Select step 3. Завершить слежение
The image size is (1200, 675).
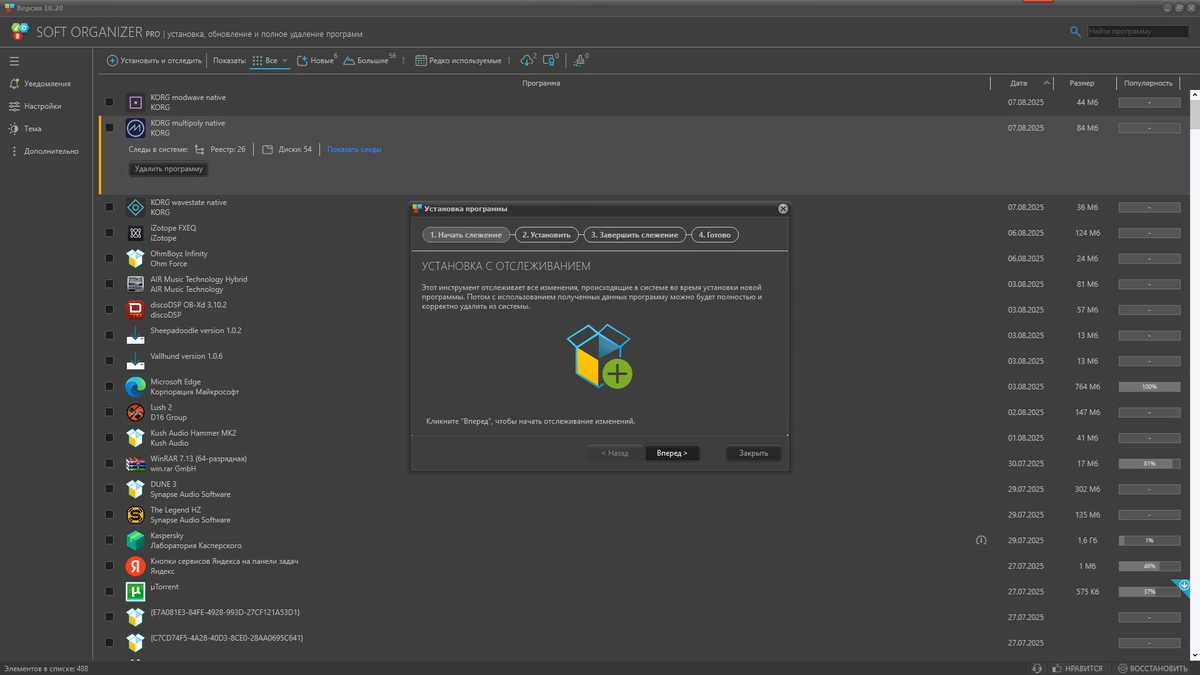point(635,235)
